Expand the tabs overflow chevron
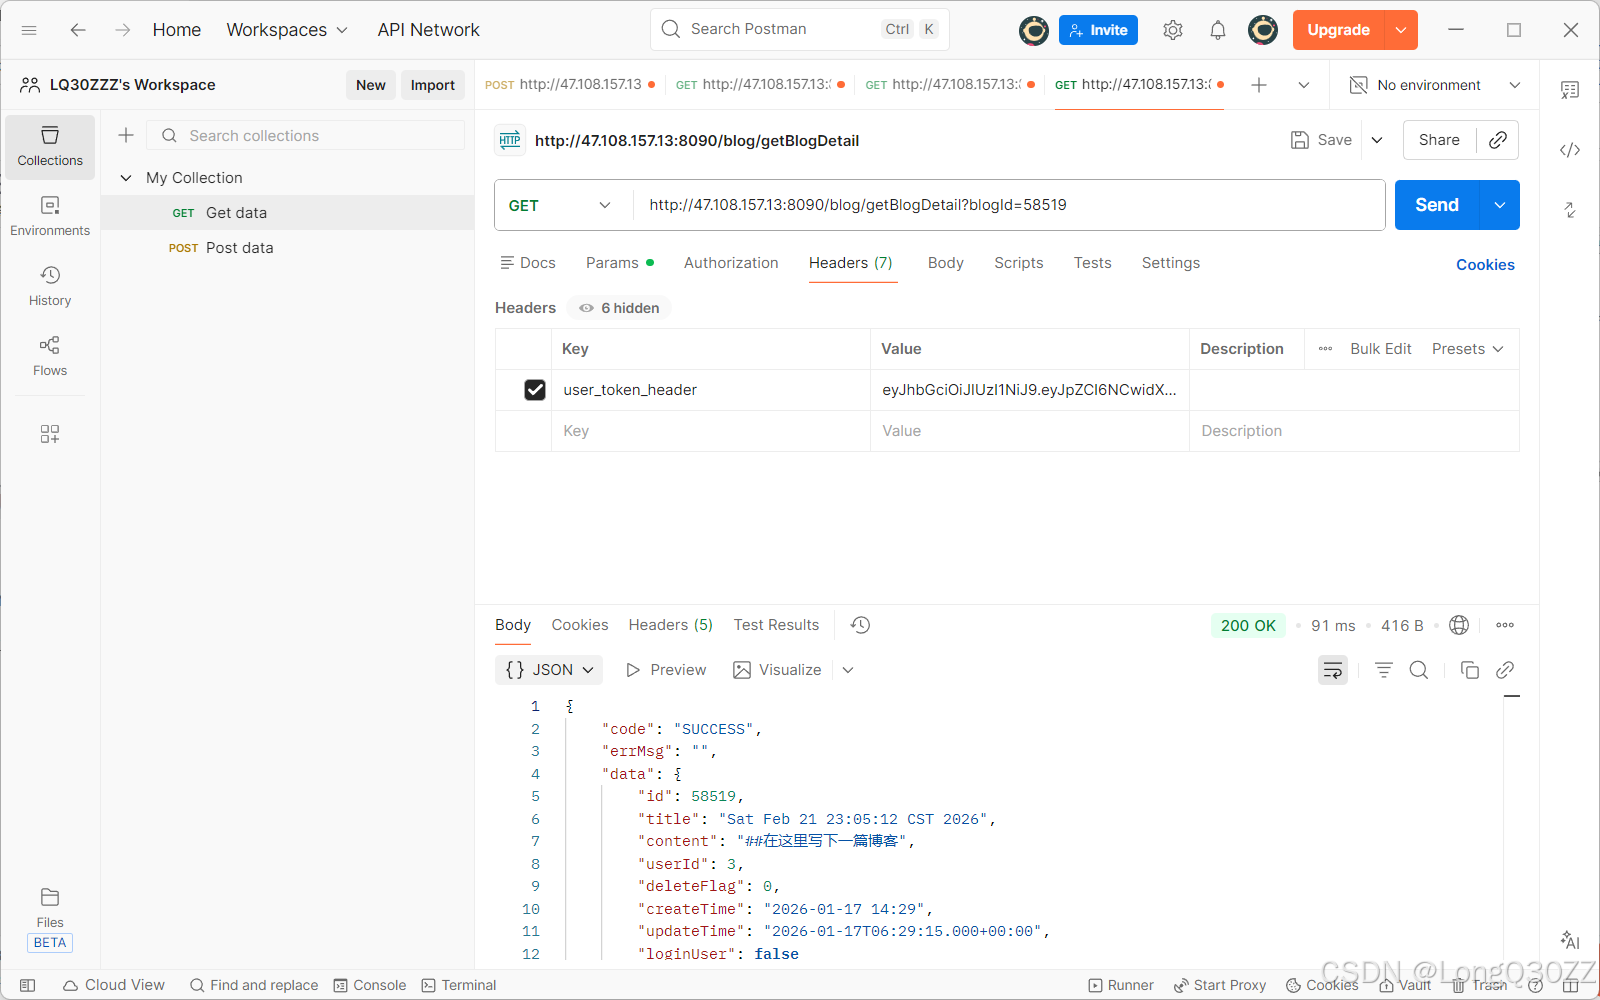Viewport: 1600px width, 1000px height. click(x=1304, y=85)
